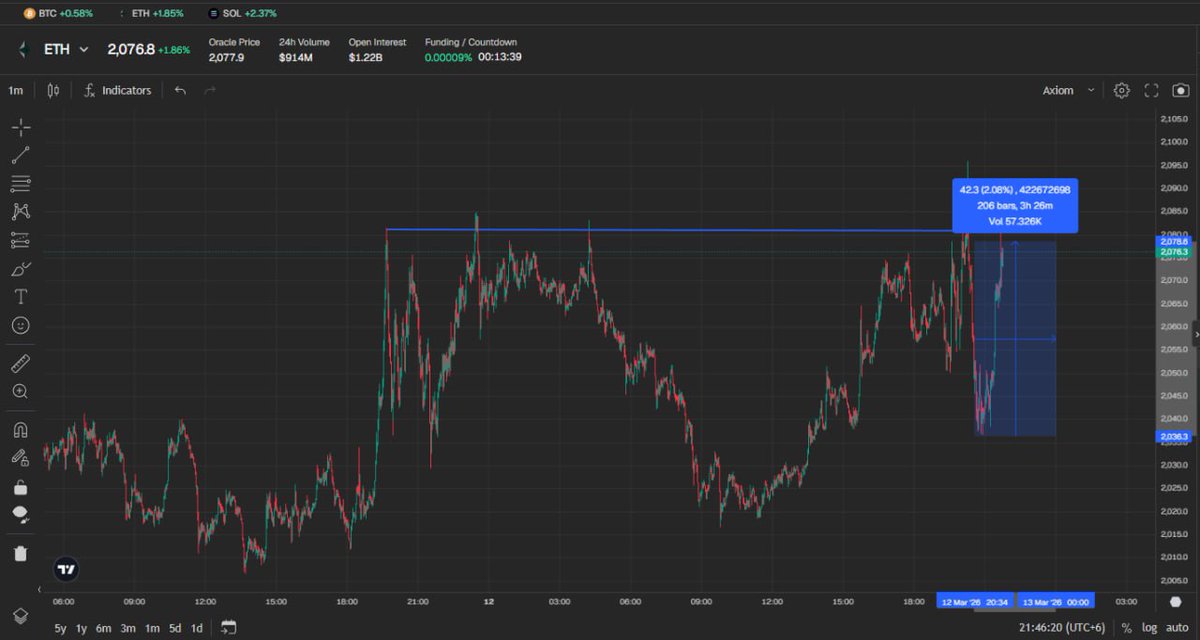This screenshot has width=1200, height=640.
Task: Click the hexagon icon below price scale
Action: [x=1176, y=601]
